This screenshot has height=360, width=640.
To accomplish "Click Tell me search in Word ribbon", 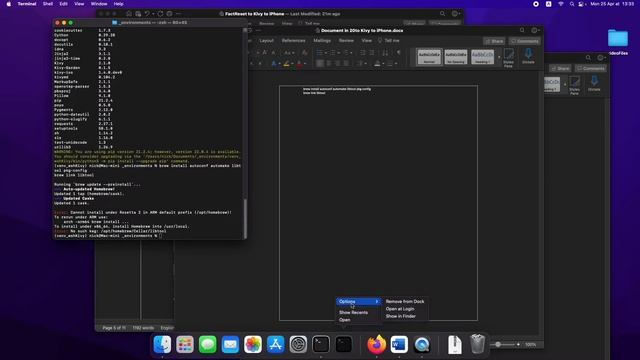I will pos(389,41).
